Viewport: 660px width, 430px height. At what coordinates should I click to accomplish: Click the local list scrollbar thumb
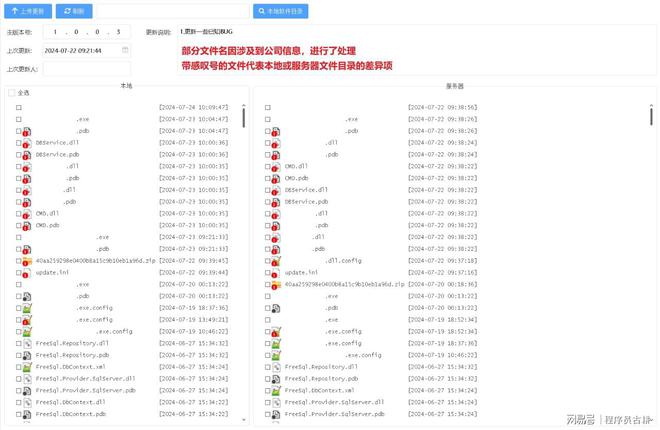point(244,118)
